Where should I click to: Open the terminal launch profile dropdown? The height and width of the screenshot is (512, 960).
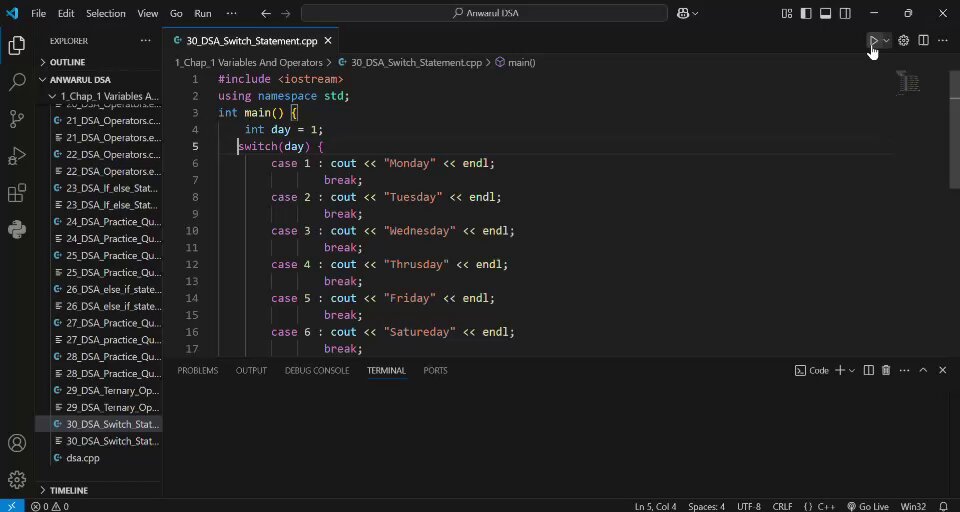852,370
